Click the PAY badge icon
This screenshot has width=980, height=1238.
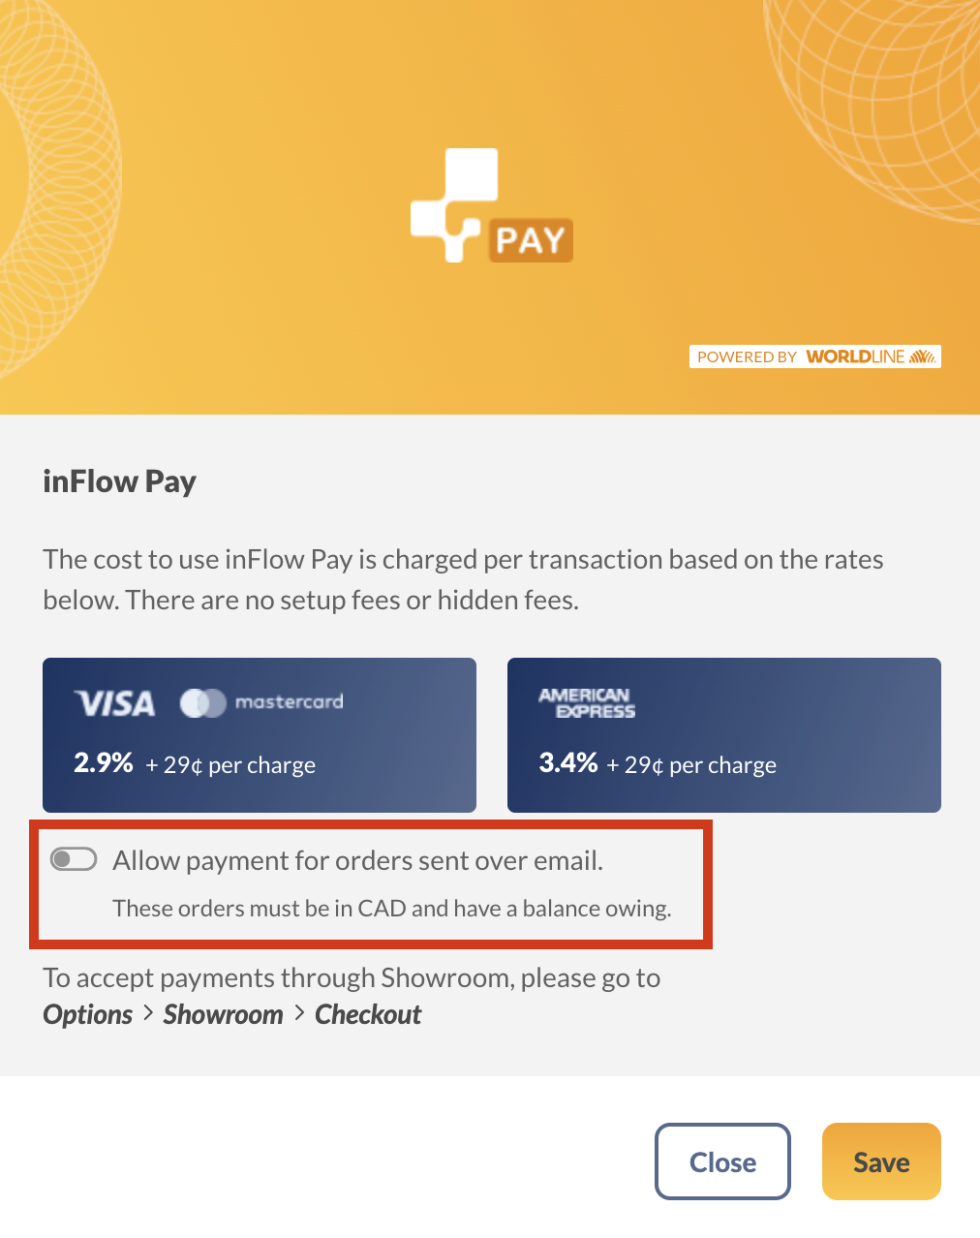530,240
